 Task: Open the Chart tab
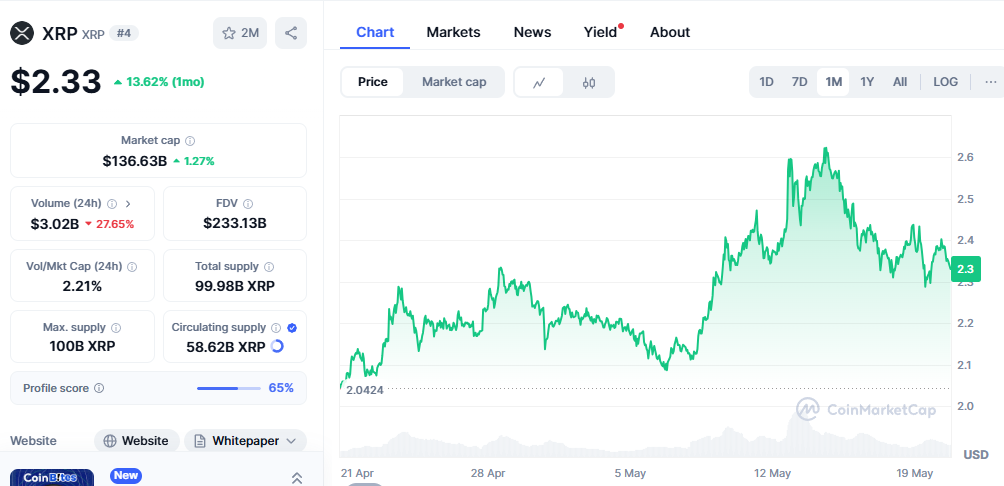pyautogui.click(x=375, y=32)
